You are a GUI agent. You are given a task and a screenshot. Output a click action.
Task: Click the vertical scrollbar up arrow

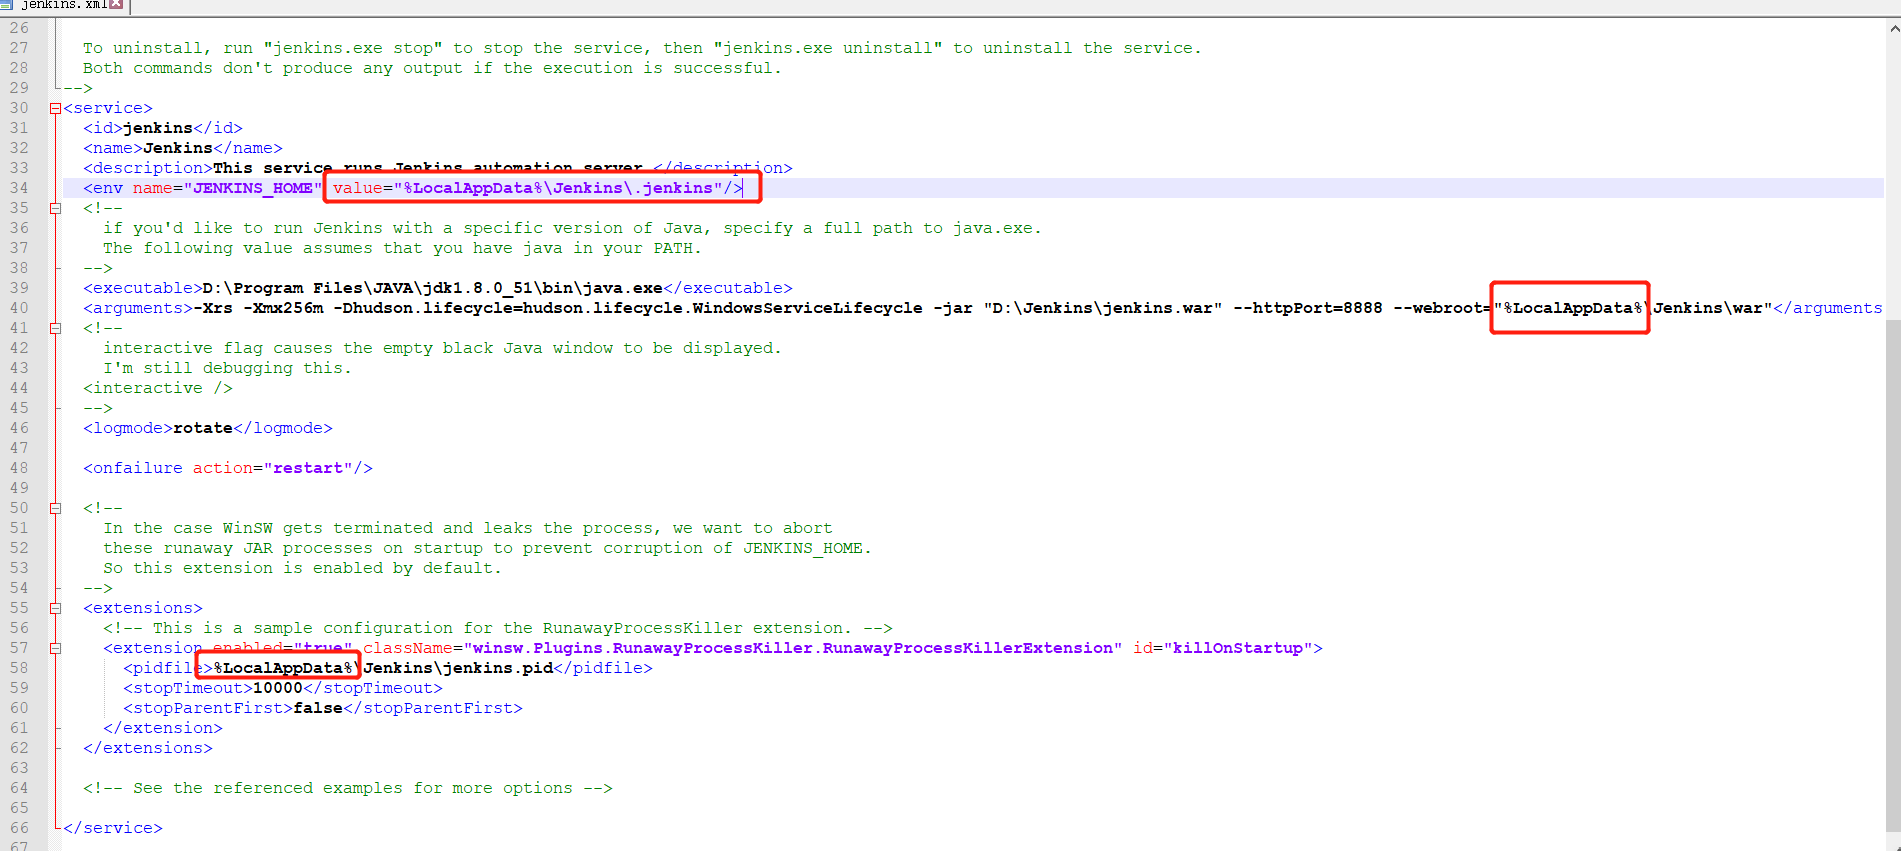[1893, 28]
